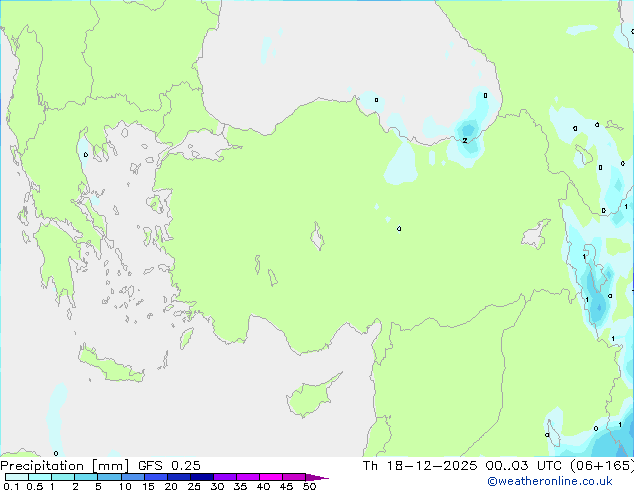Select the 2–5 mm legend color swatch
The width and height of the screenshot is (634, 490).
coord(86,477)
